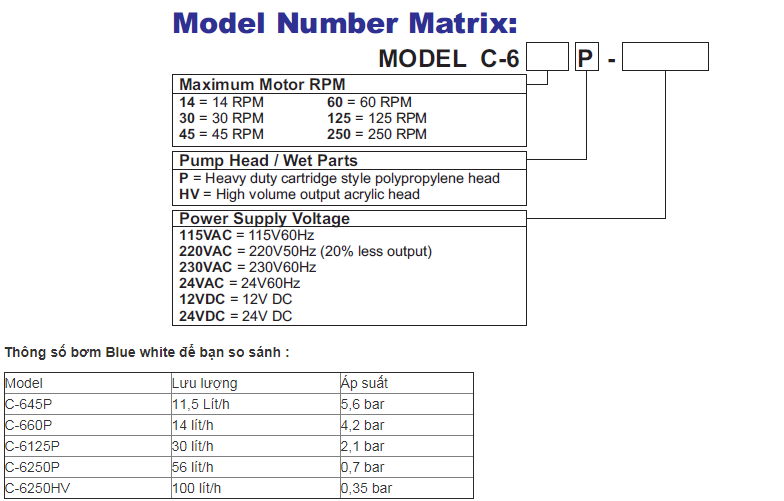Click the '14 = 14 RPM' entry
784x501 pixels.
click(x=222, y=102)
